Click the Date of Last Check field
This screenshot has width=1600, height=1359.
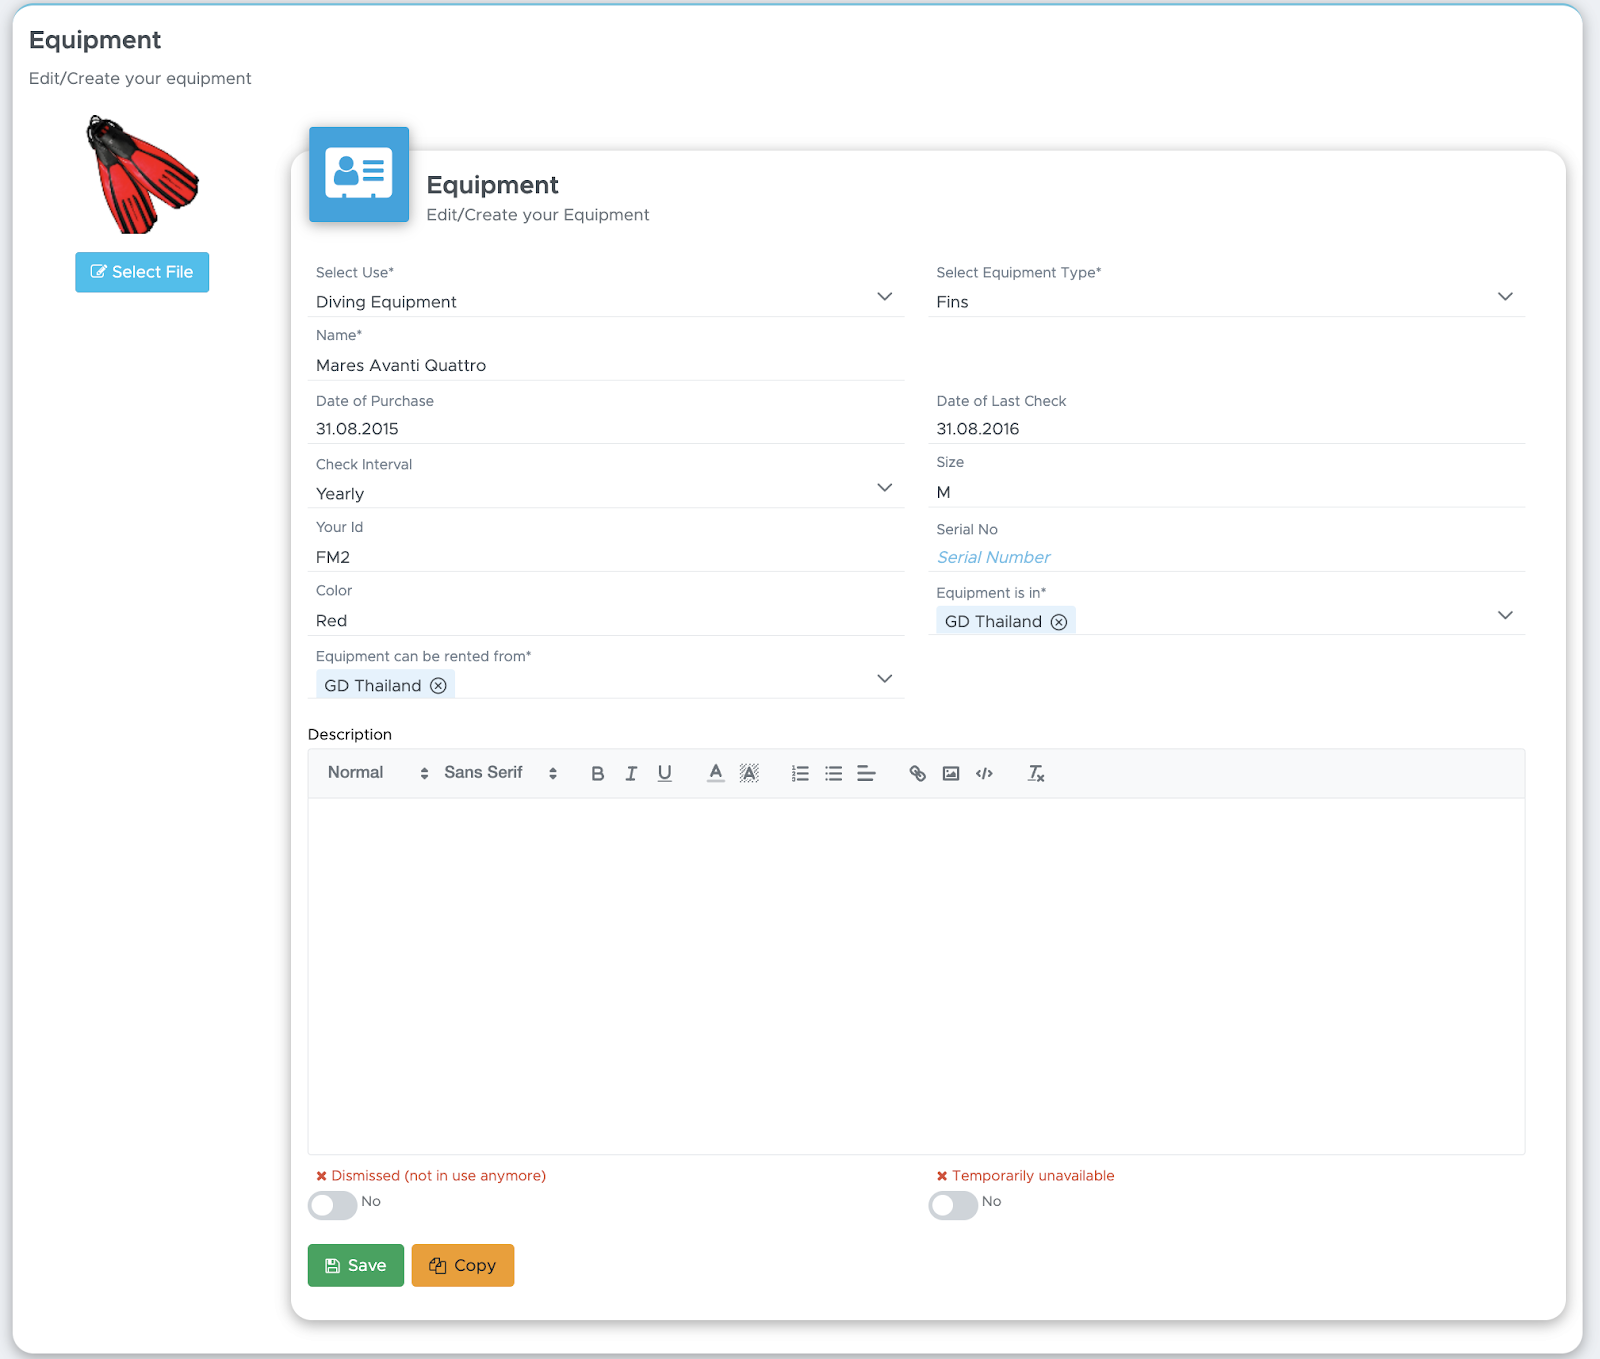1226,429
